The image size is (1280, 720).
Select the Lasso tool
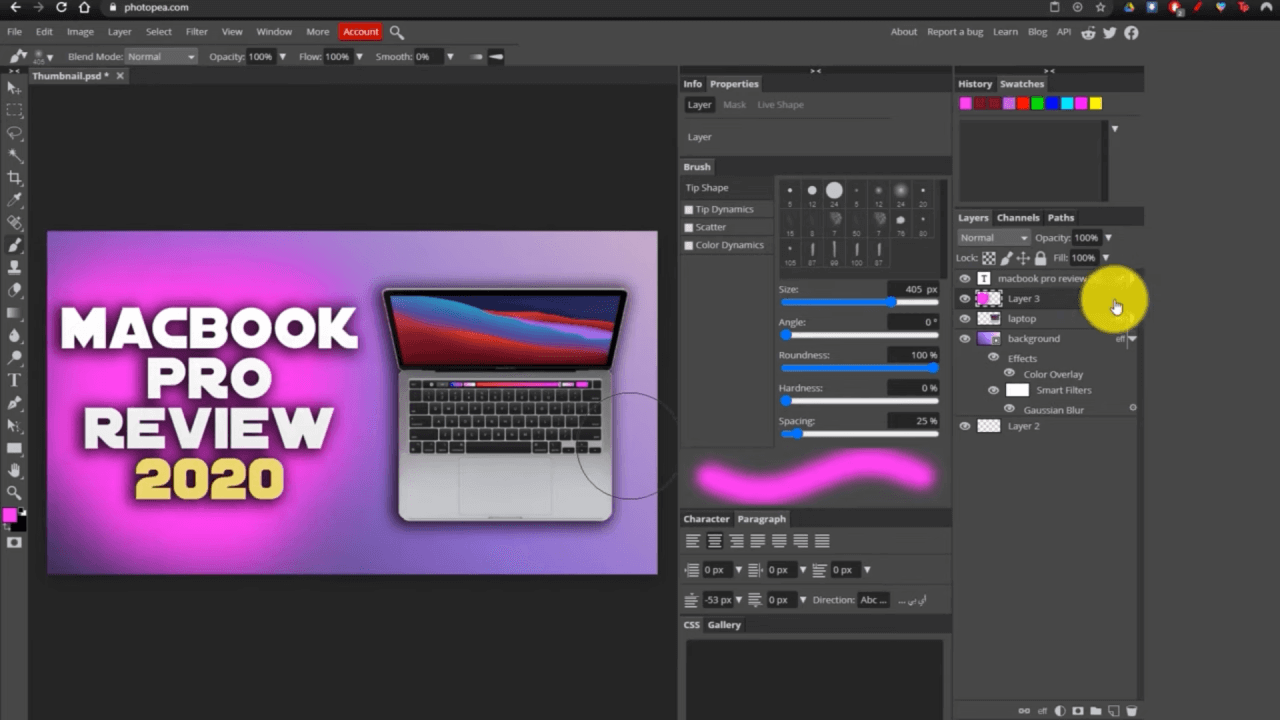pyautogui.click(x=14, y=133)
